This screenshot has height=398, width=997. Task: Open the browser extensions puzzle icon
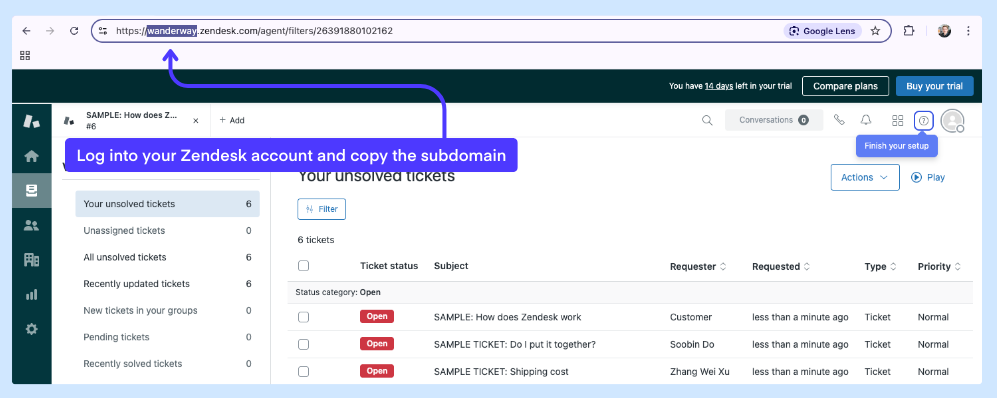909,31
